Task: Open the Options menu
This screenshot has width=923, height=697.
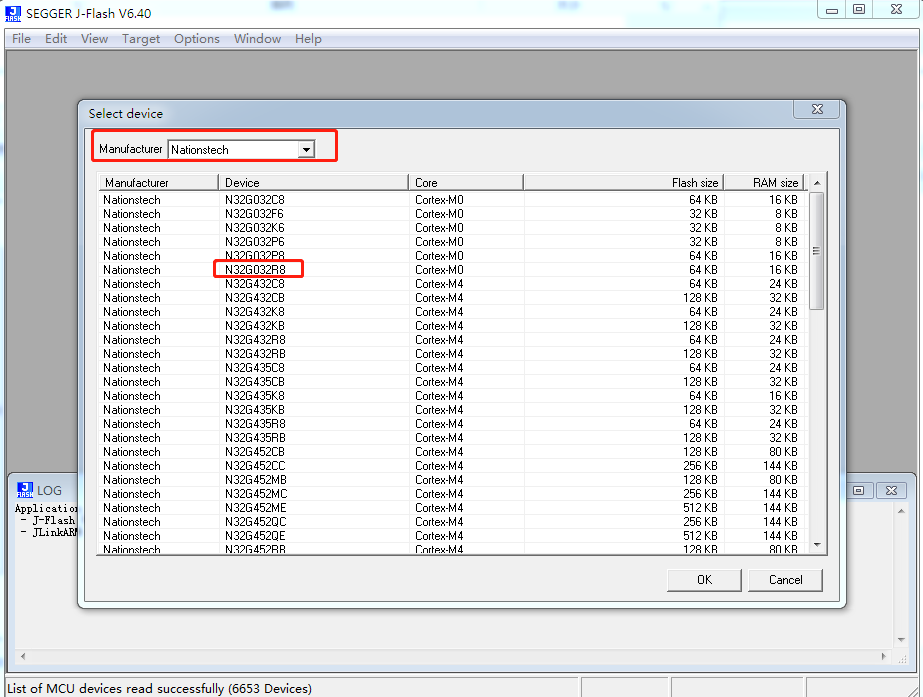Action: click(x=197, y=39)
